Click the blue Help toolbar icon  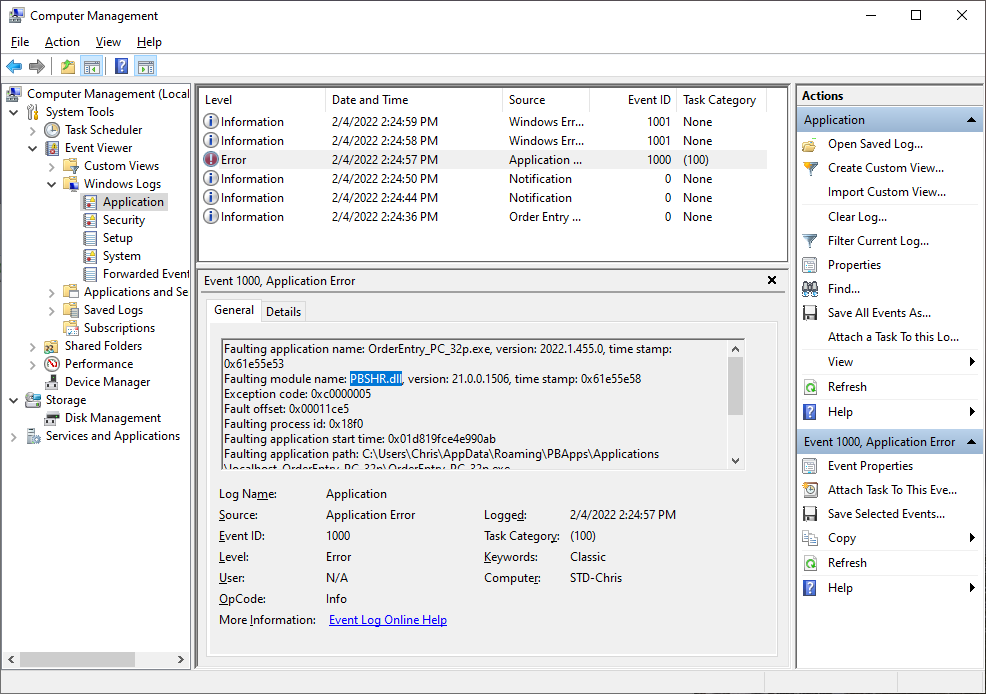pos(121,67)
